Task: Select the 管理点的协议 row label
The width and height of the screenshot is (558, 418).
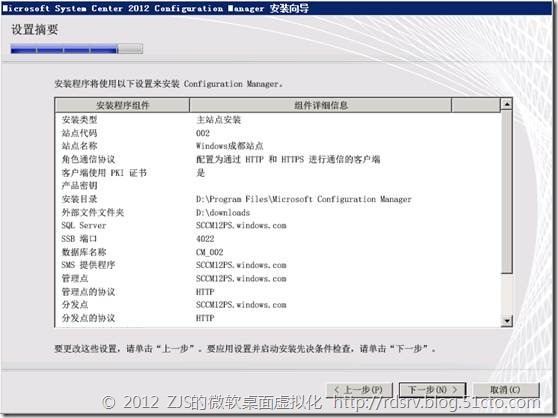Action: pyautogui.click(x=88, y=292)
